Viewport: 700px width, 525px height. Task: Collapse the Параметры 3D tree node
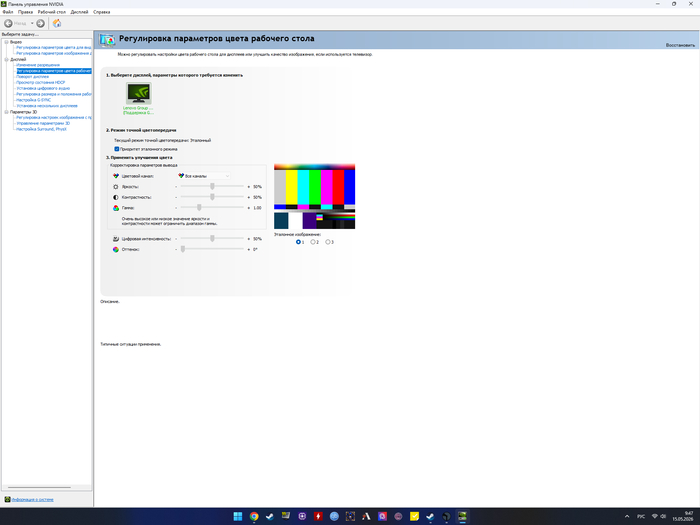click(x=6, y=112)
